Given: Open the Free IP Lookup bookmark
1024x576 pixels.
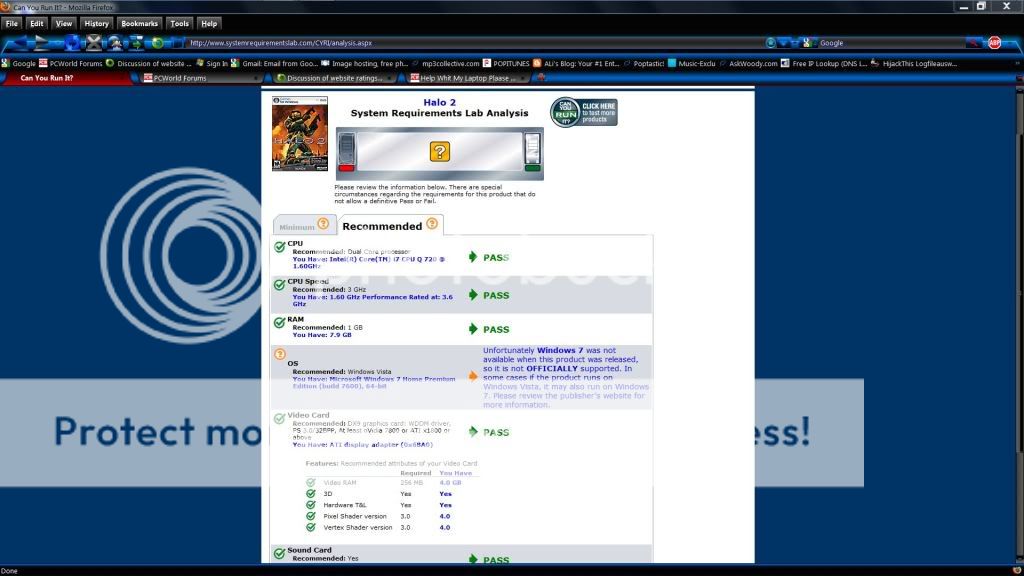Looking at the screenshot, I should pos(824,63).
